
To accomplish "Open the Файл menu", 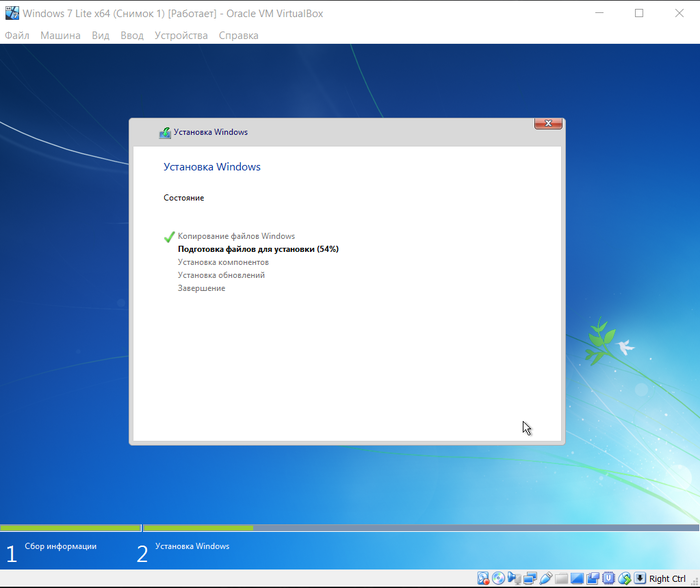I will tap(17, 35).
